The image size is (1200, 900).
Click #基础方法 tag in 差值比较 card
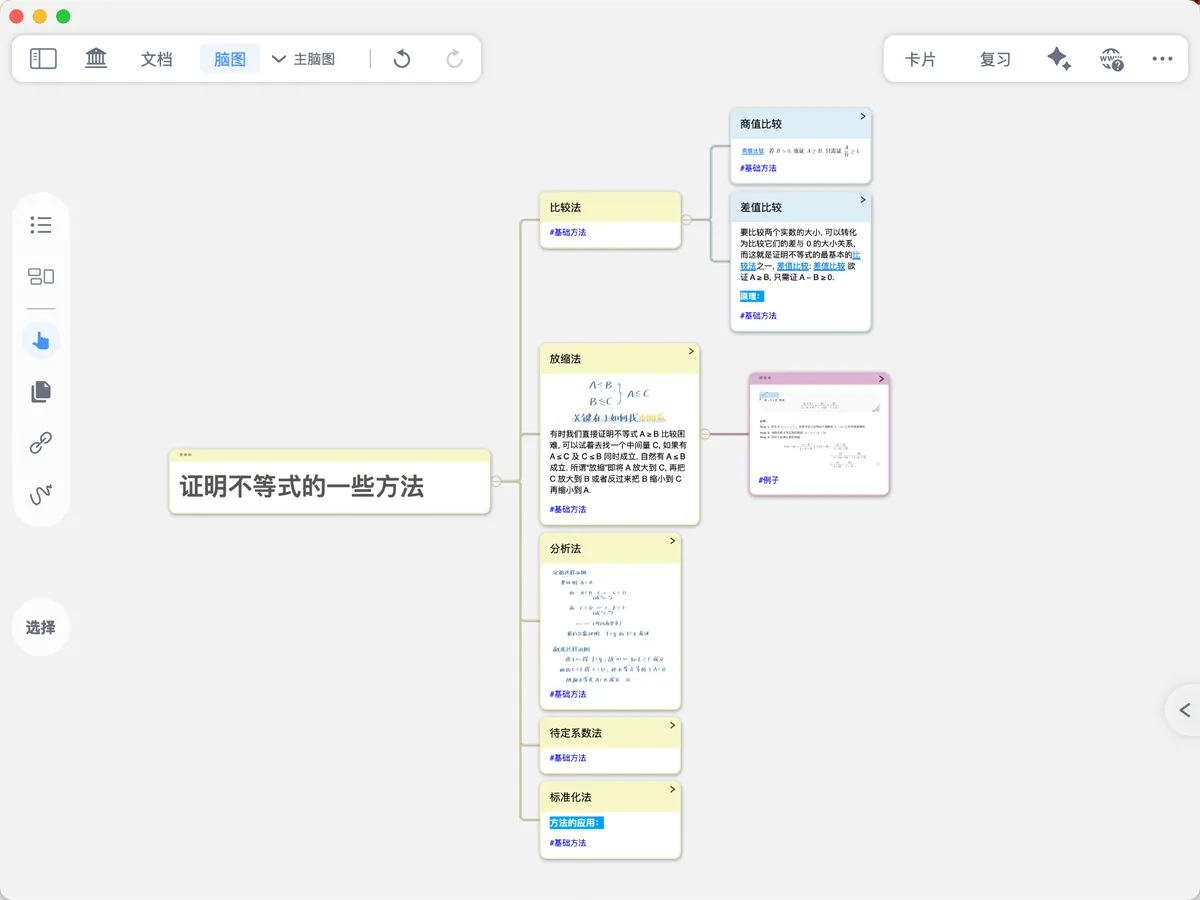pos(758,316)
